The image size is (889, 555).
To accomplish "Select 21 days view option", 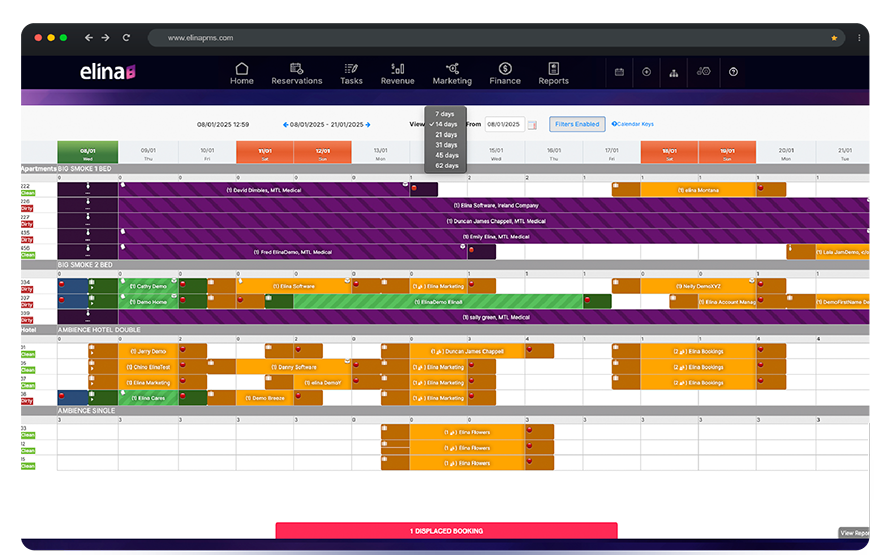I will coord(445,135).
